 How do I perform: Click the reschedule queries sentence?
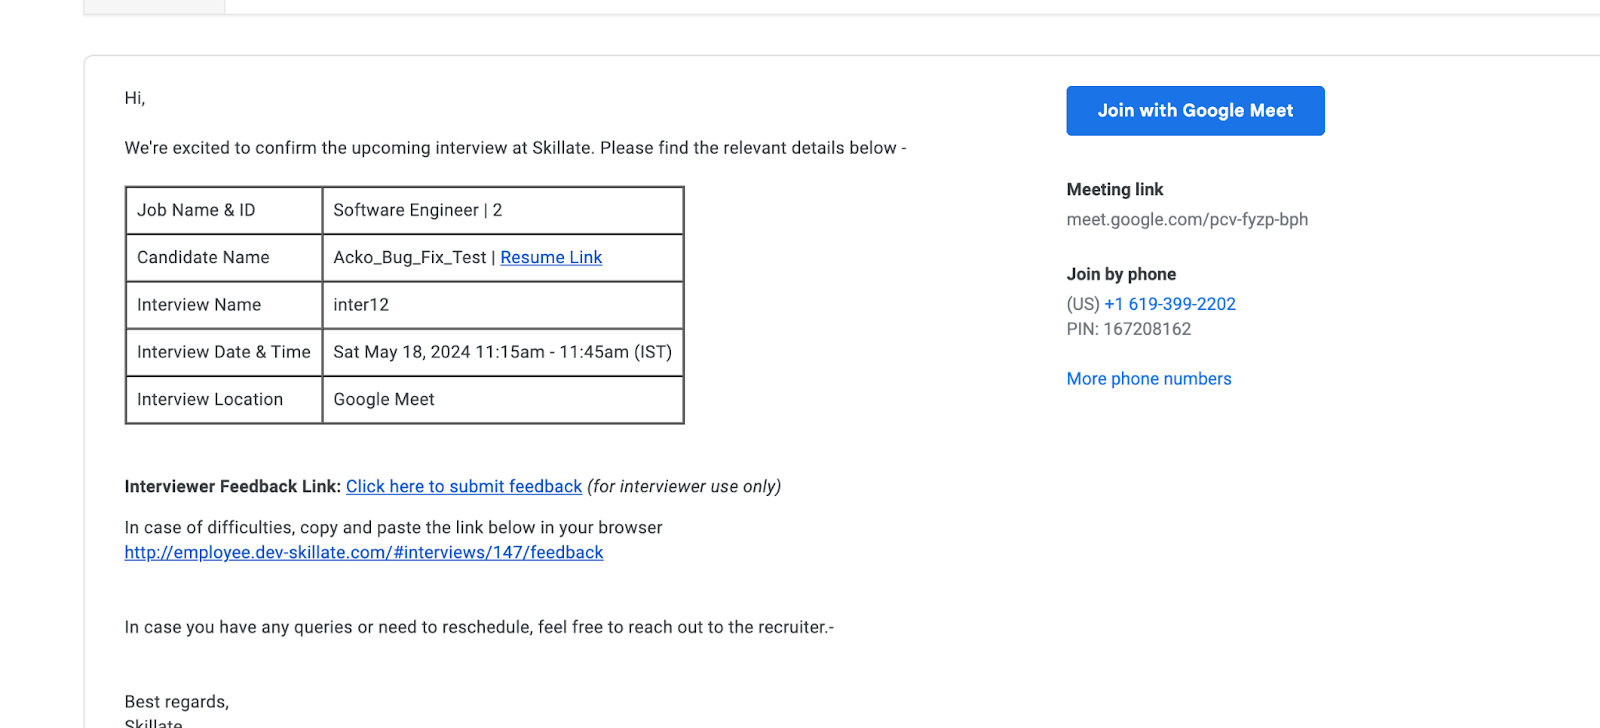[x=479, y=628]
